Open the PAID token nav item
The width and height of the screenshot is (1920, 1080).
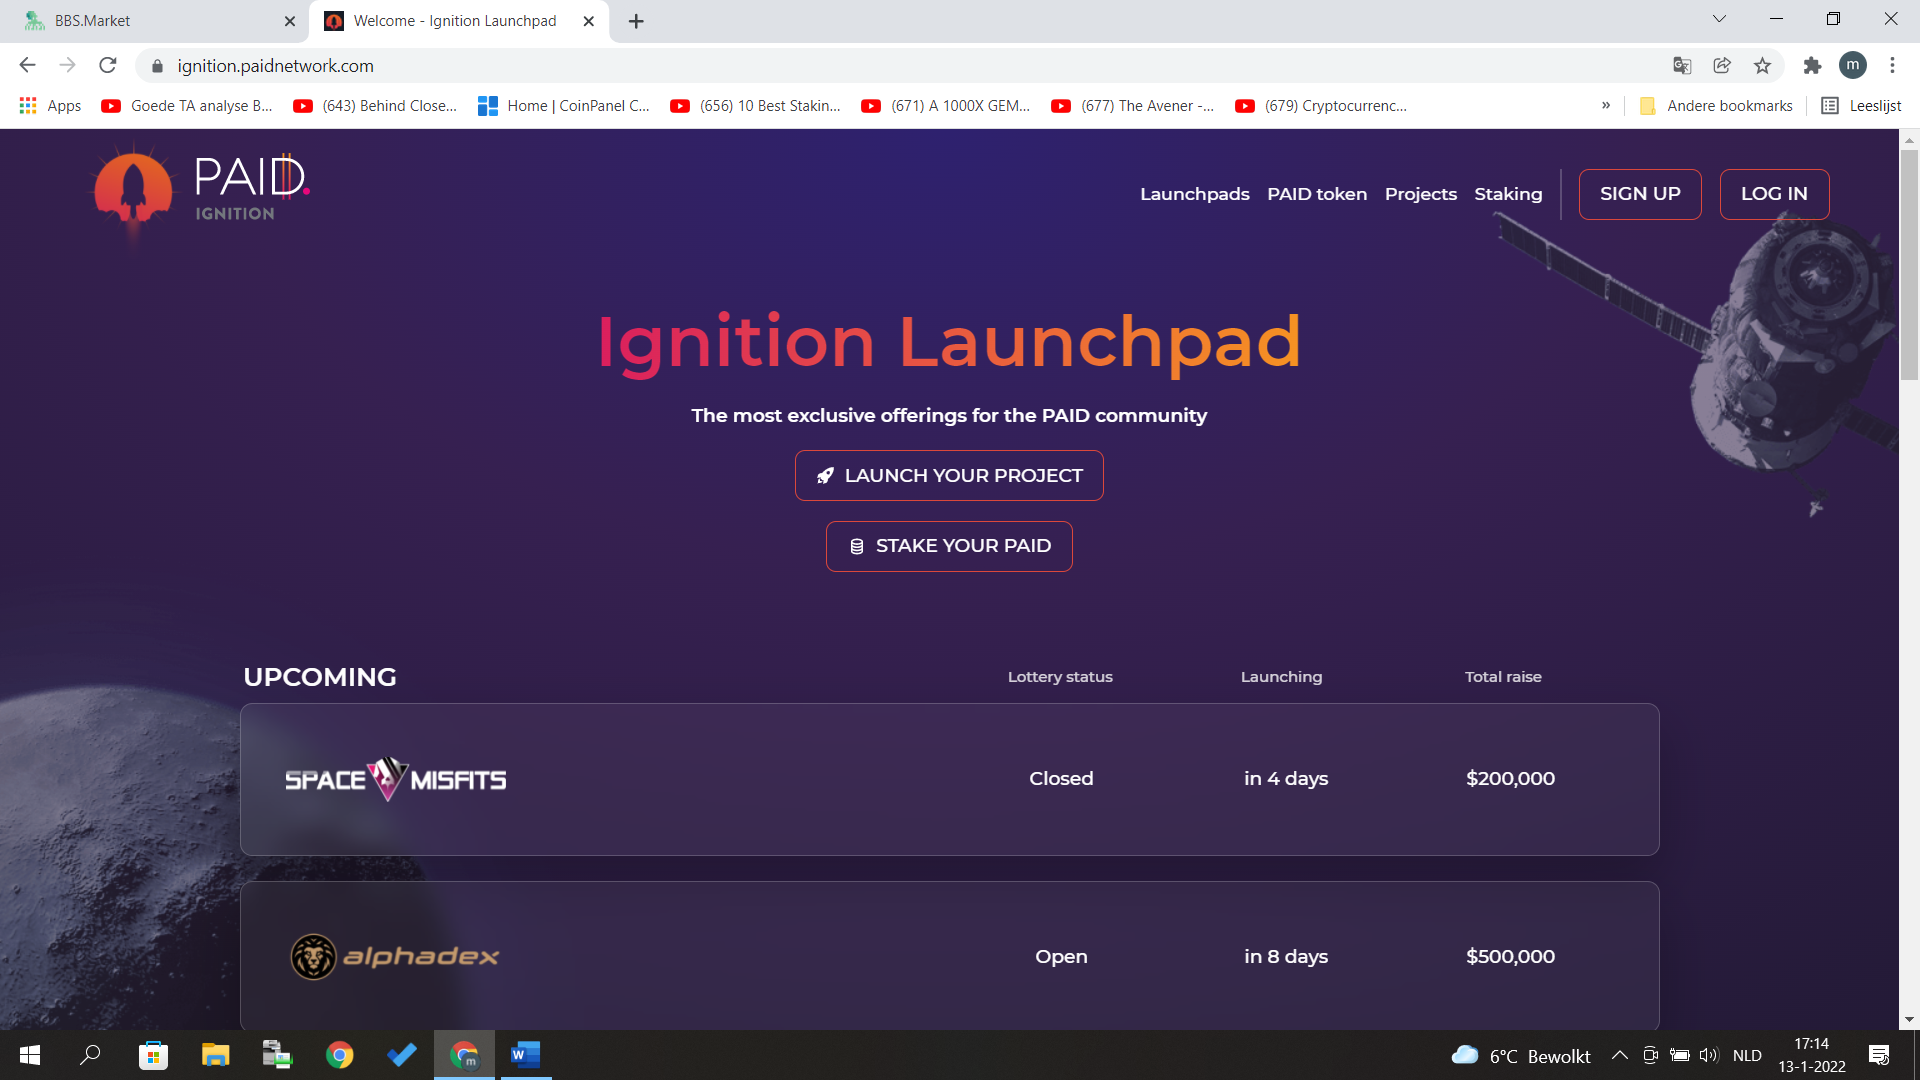[x=1316, y=194]
